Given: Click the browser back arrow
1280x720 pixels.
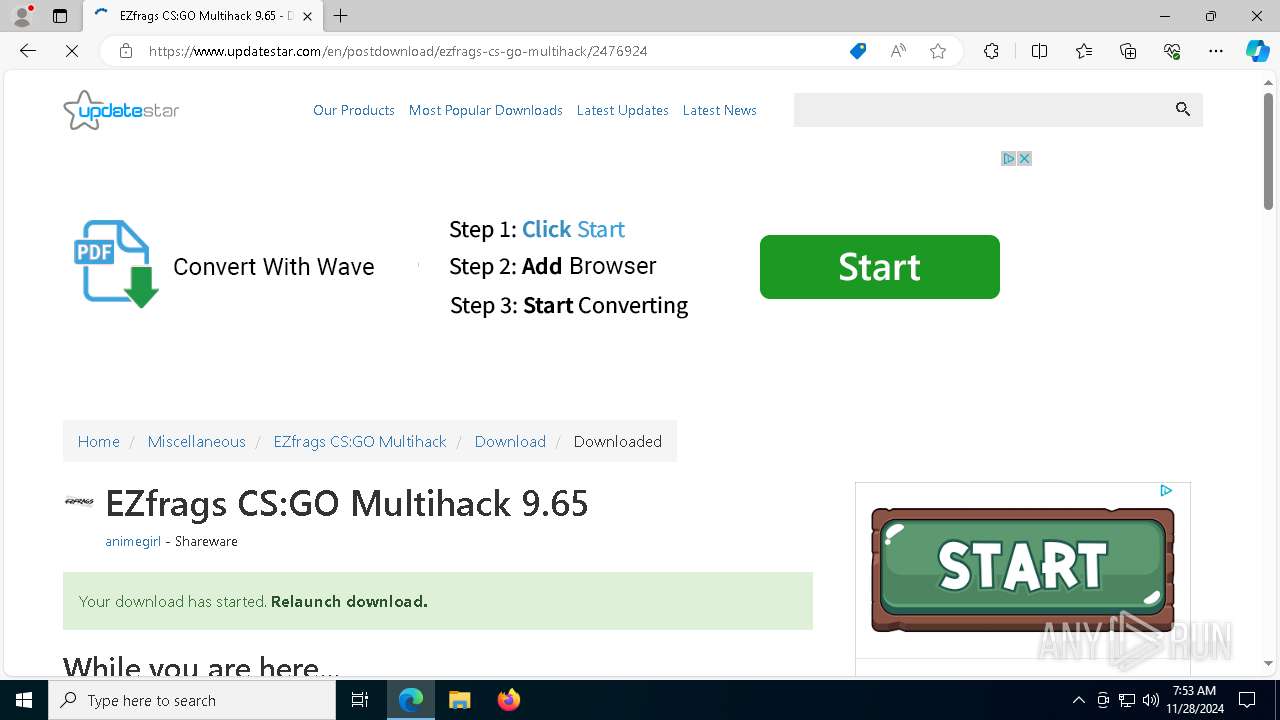Looking at the screenshot, I should [x=28, y=51].
